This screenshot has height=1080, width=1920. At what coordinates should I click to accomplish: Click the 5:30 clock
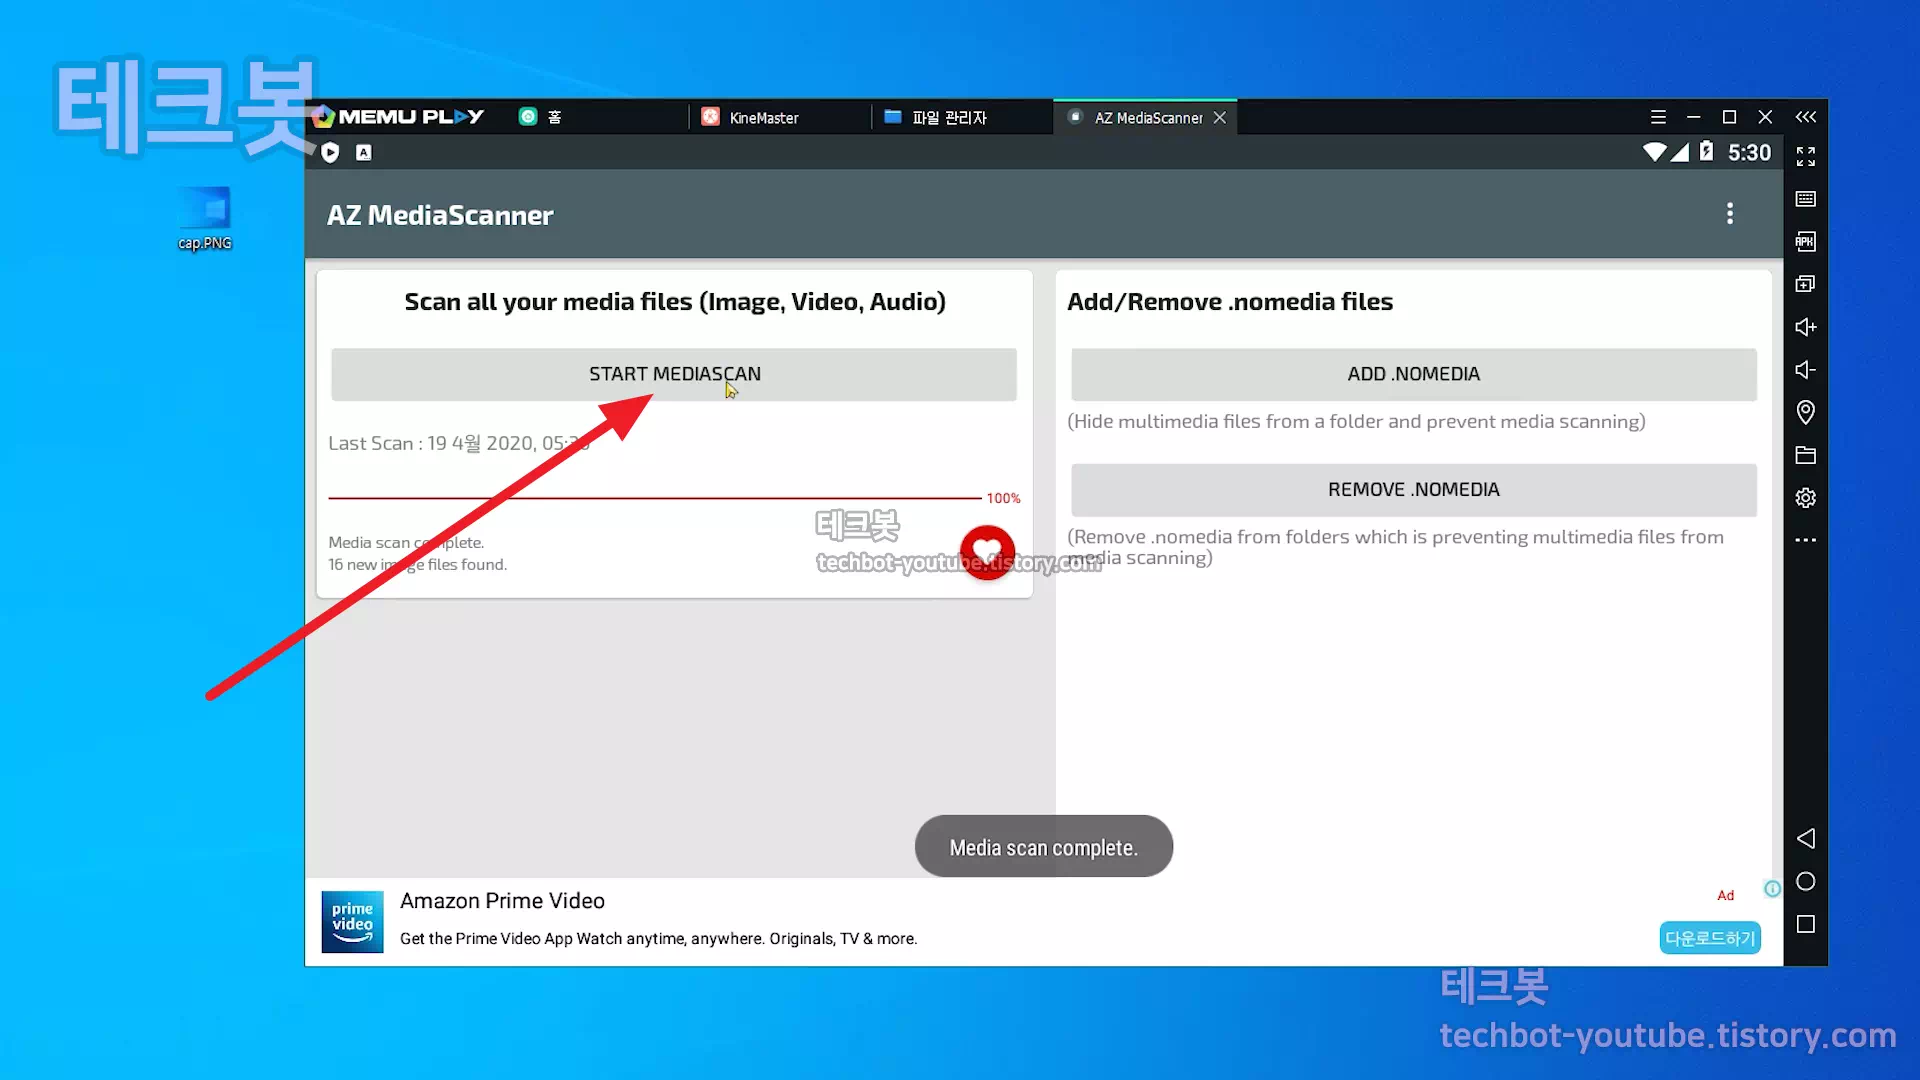click(1749, 152)
